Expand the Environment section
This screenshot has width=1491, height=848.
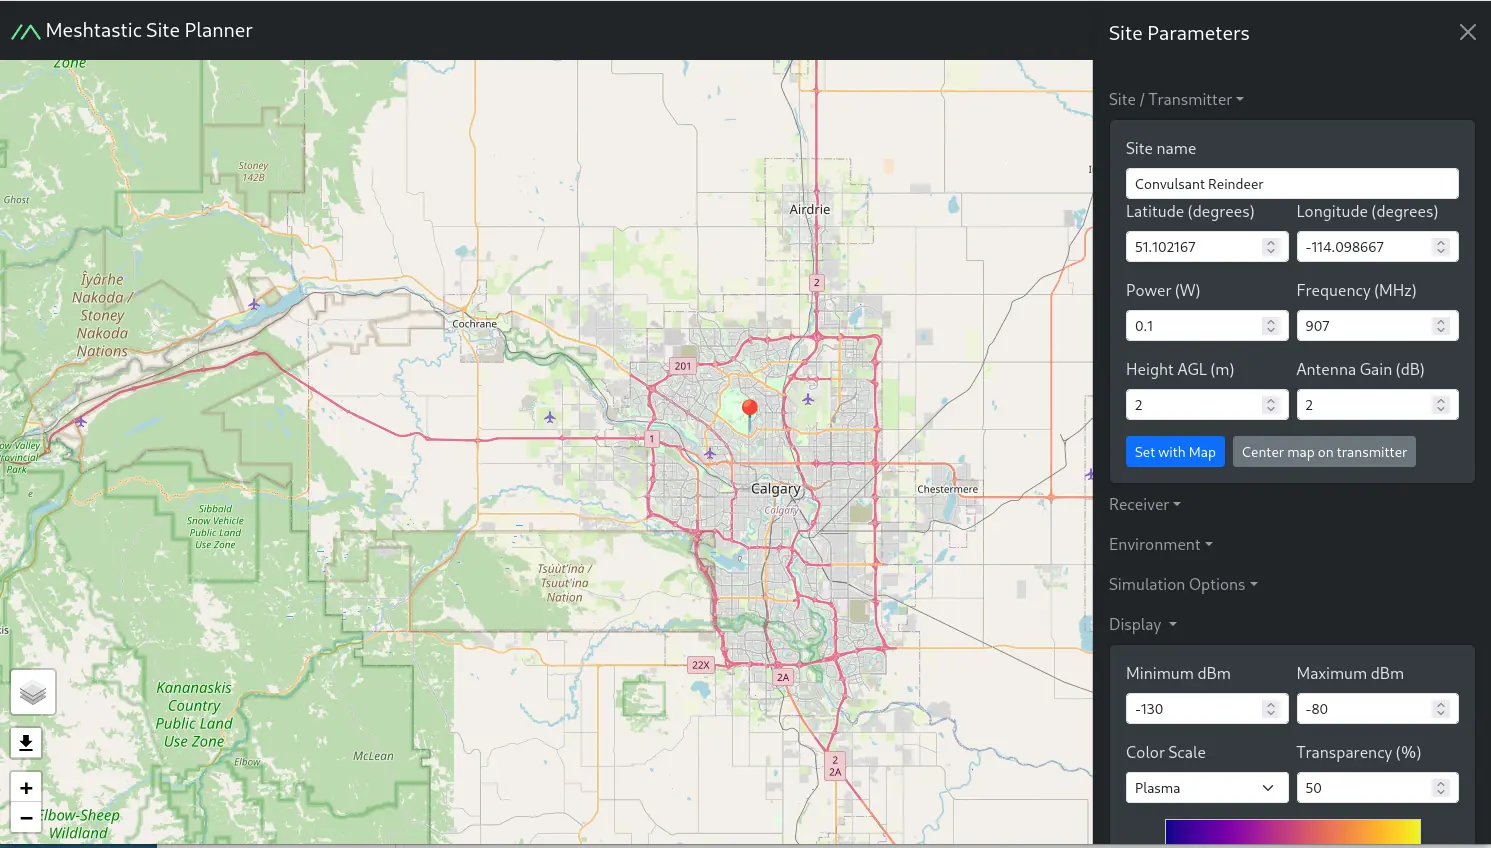(x=1160, y=544)
